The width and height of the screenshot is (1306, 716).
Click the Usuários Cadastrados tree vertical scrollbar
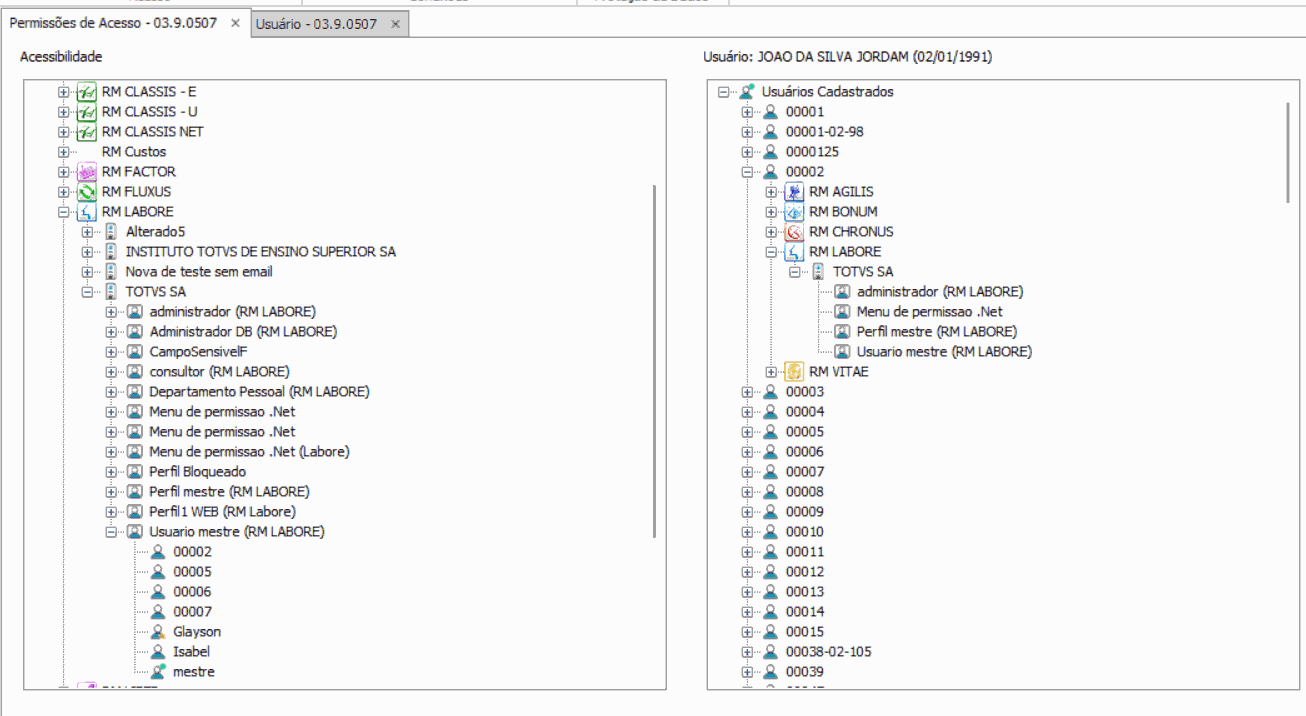click(1288, 151)
